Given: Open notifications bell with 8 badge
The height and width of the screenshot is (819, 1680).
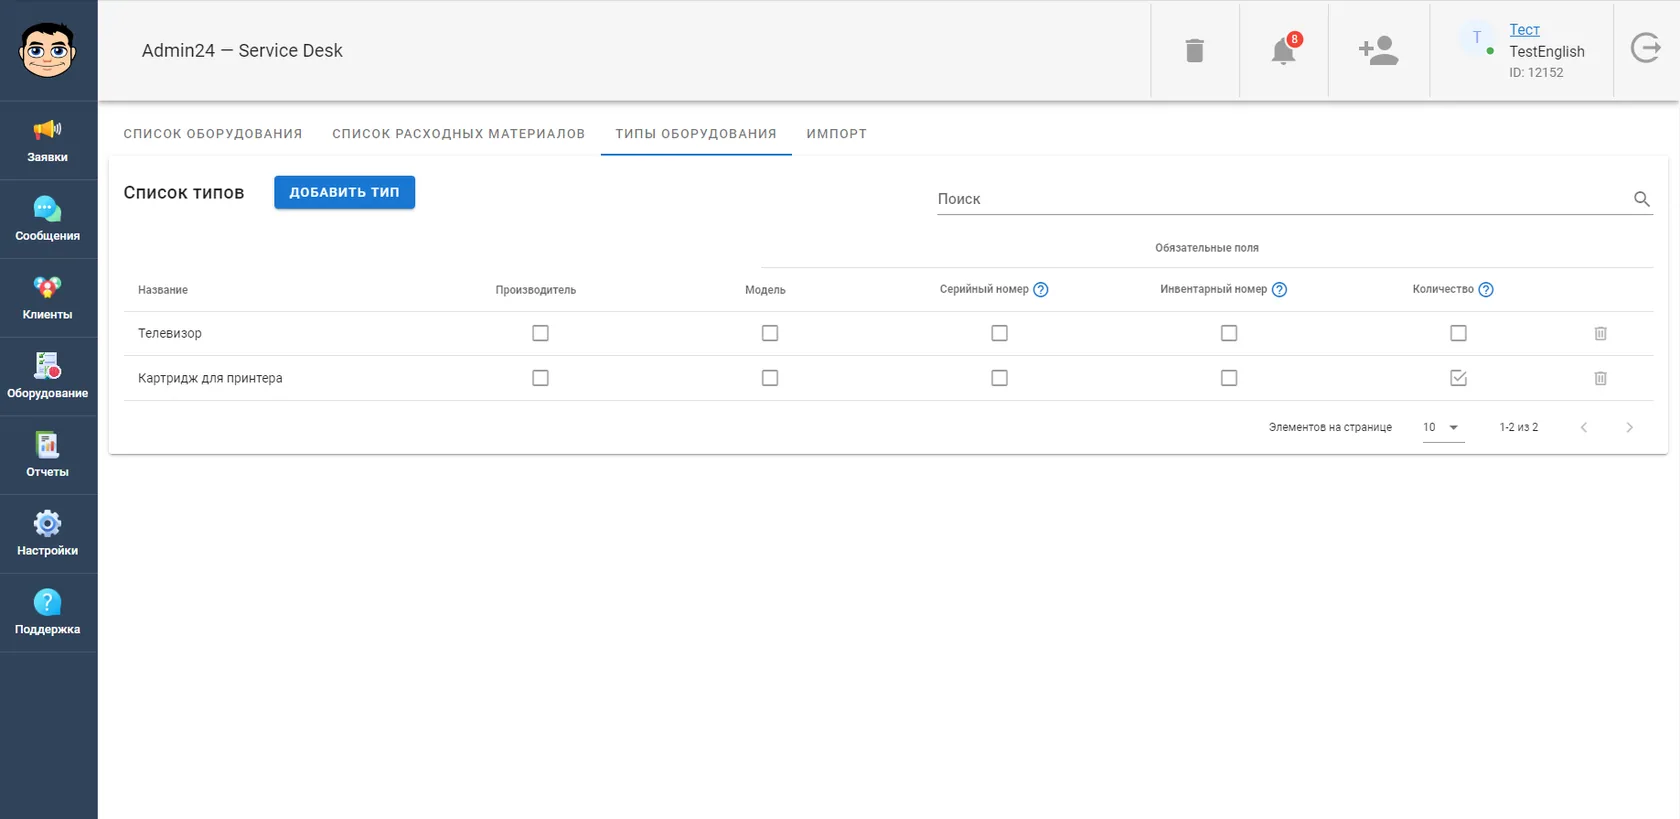Looking at the screenshot, I should [1284, 50].
